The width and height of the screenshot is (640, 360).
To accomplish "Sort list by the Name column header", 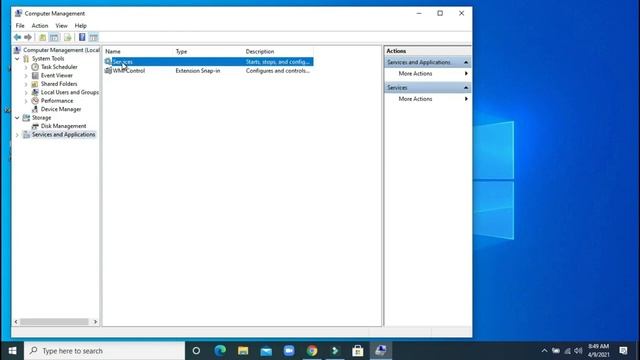I will pos(138,51).
